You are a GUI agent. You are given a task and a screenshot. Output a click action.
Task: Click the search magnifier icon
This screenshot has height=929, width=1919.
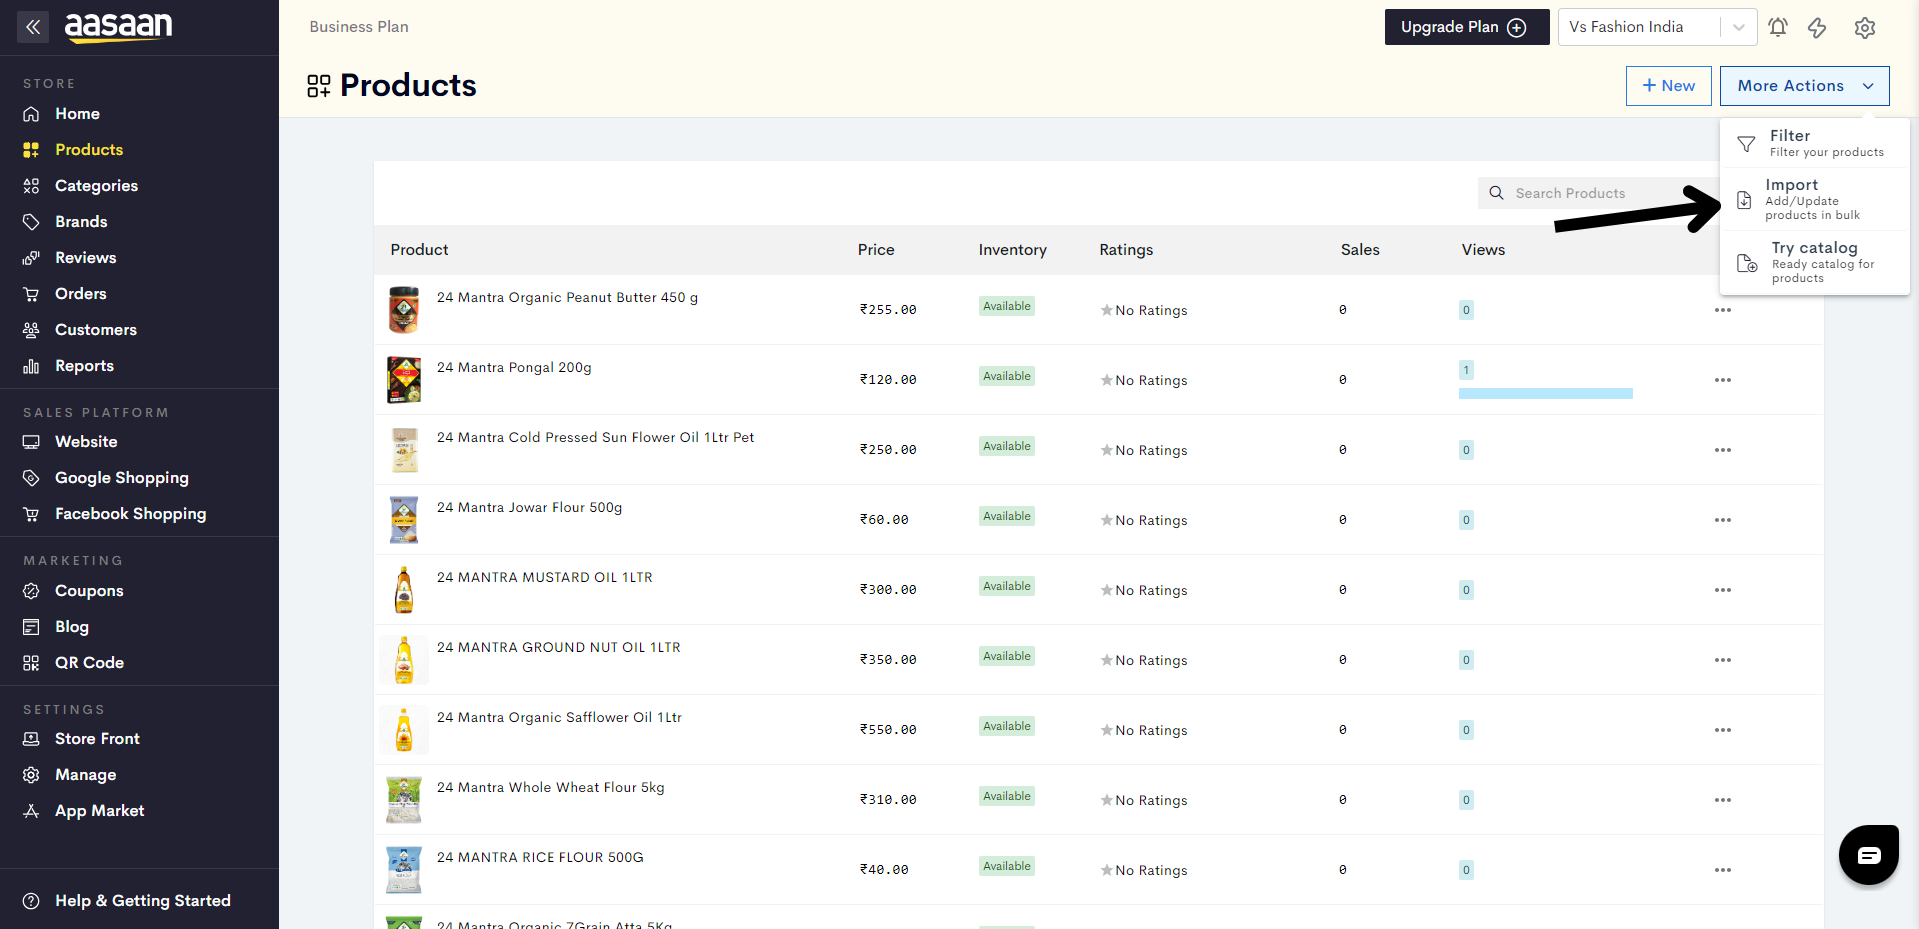pos(1496,193)
